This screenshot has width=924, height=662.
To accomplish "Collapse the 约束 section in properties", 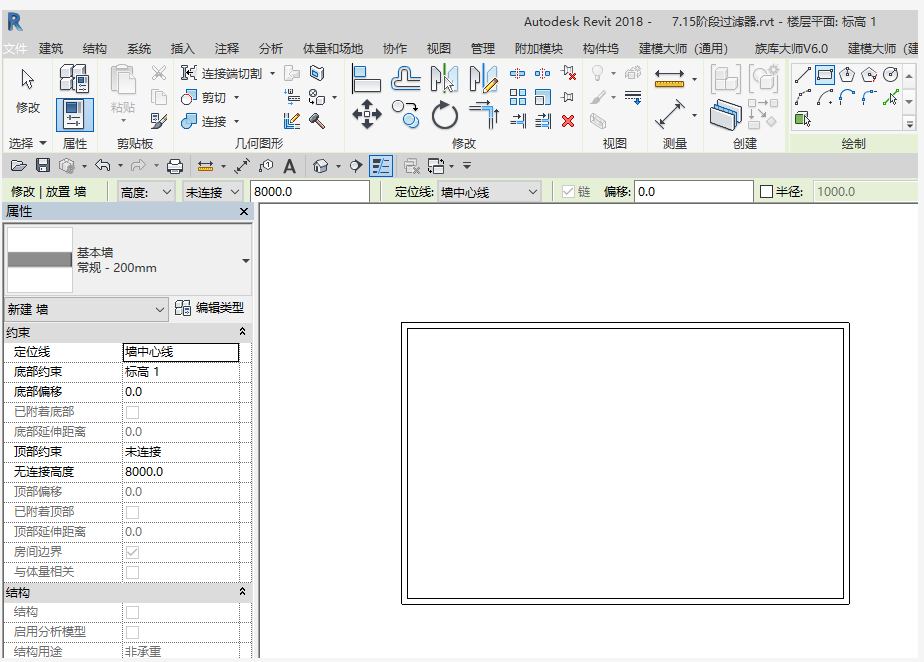I will click(242, 331).
